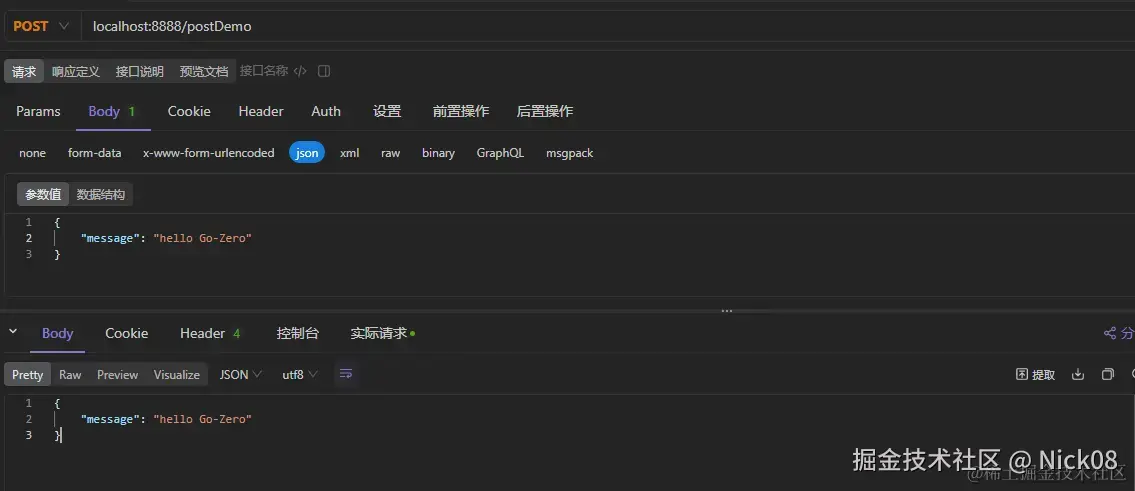1135x491 pixels.
Task: Open the 接口说明 tab
Action: coord(140,71)
